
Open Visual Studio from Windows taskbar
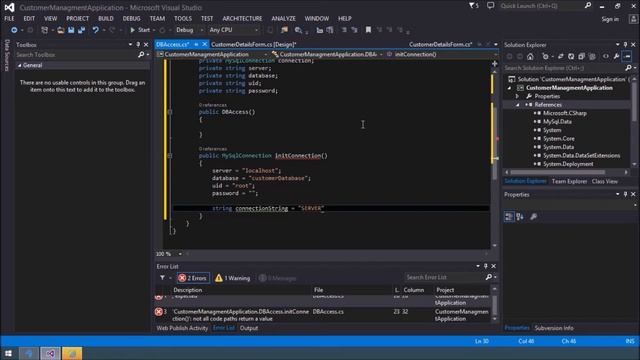click(x=50, y=353)
